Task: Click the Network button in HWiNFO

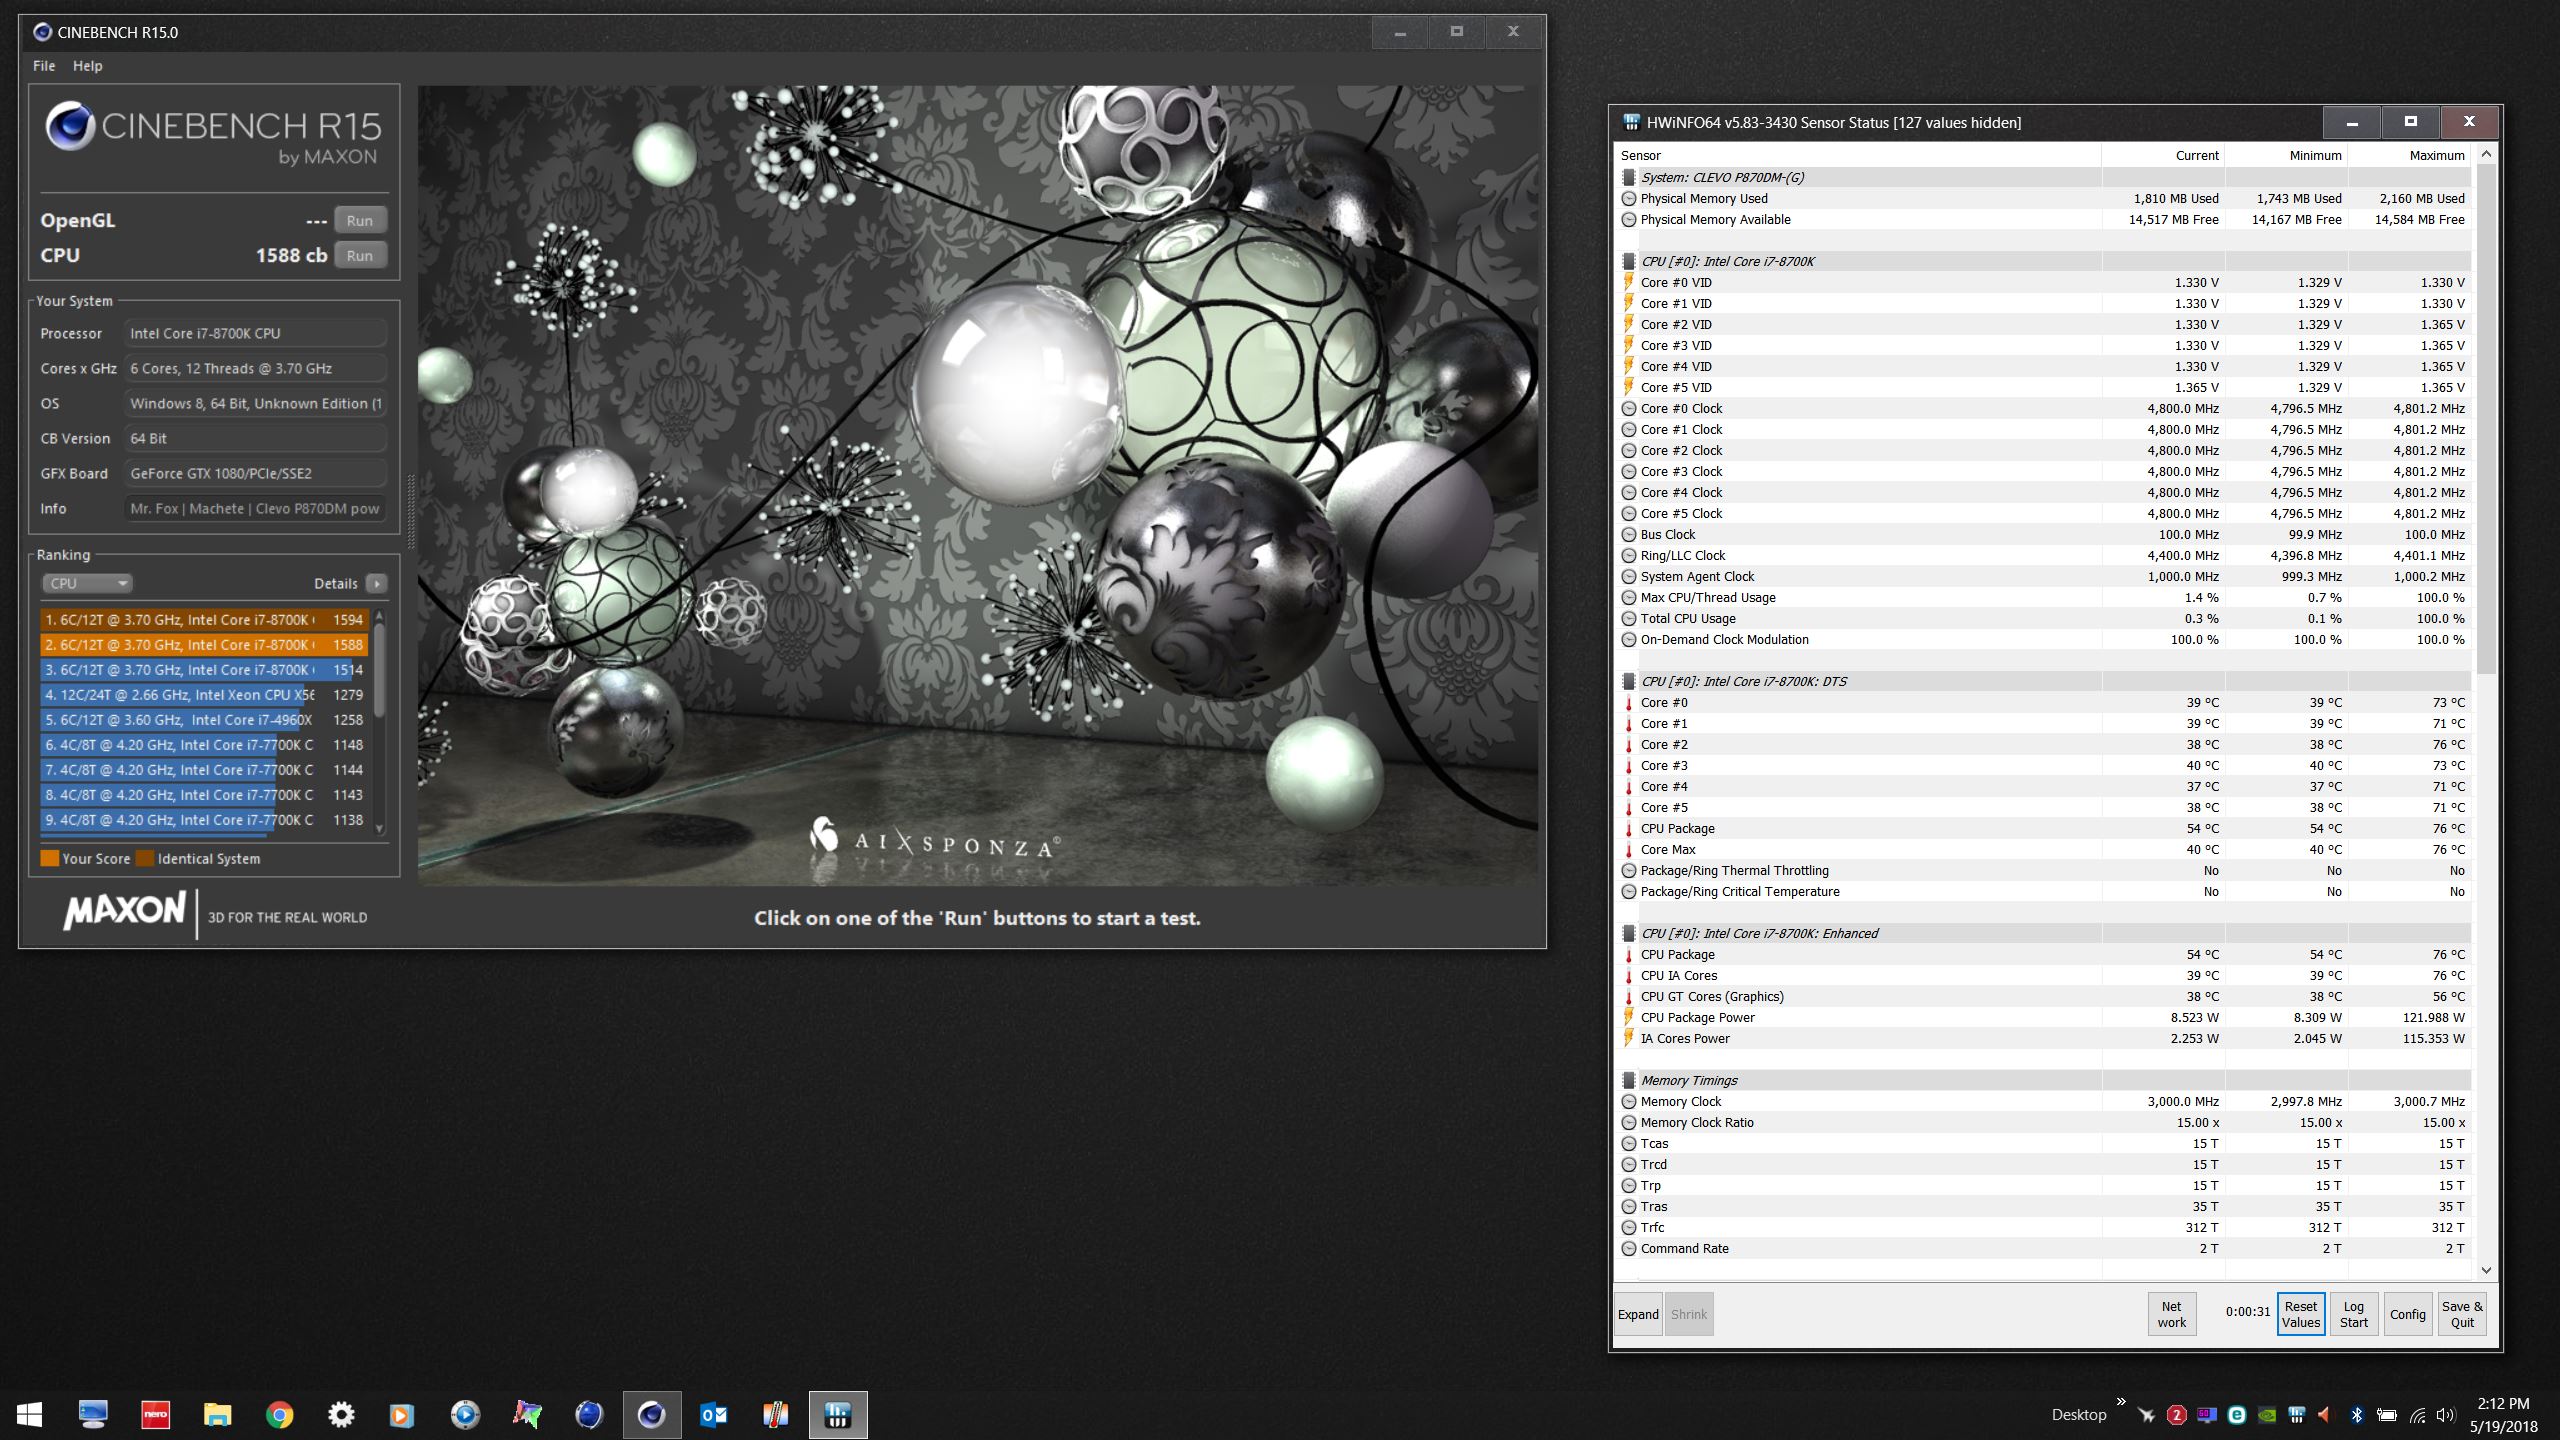Action: 2172,1314
